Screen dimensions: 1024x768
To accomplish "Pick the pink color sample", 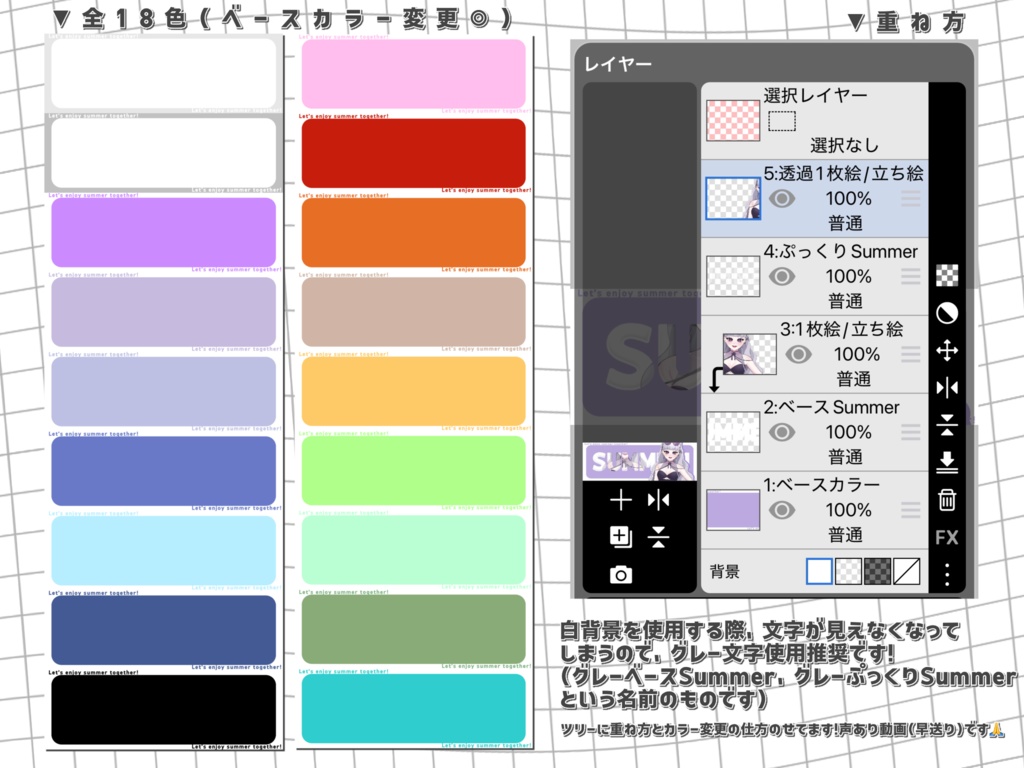I will (413, 74).
